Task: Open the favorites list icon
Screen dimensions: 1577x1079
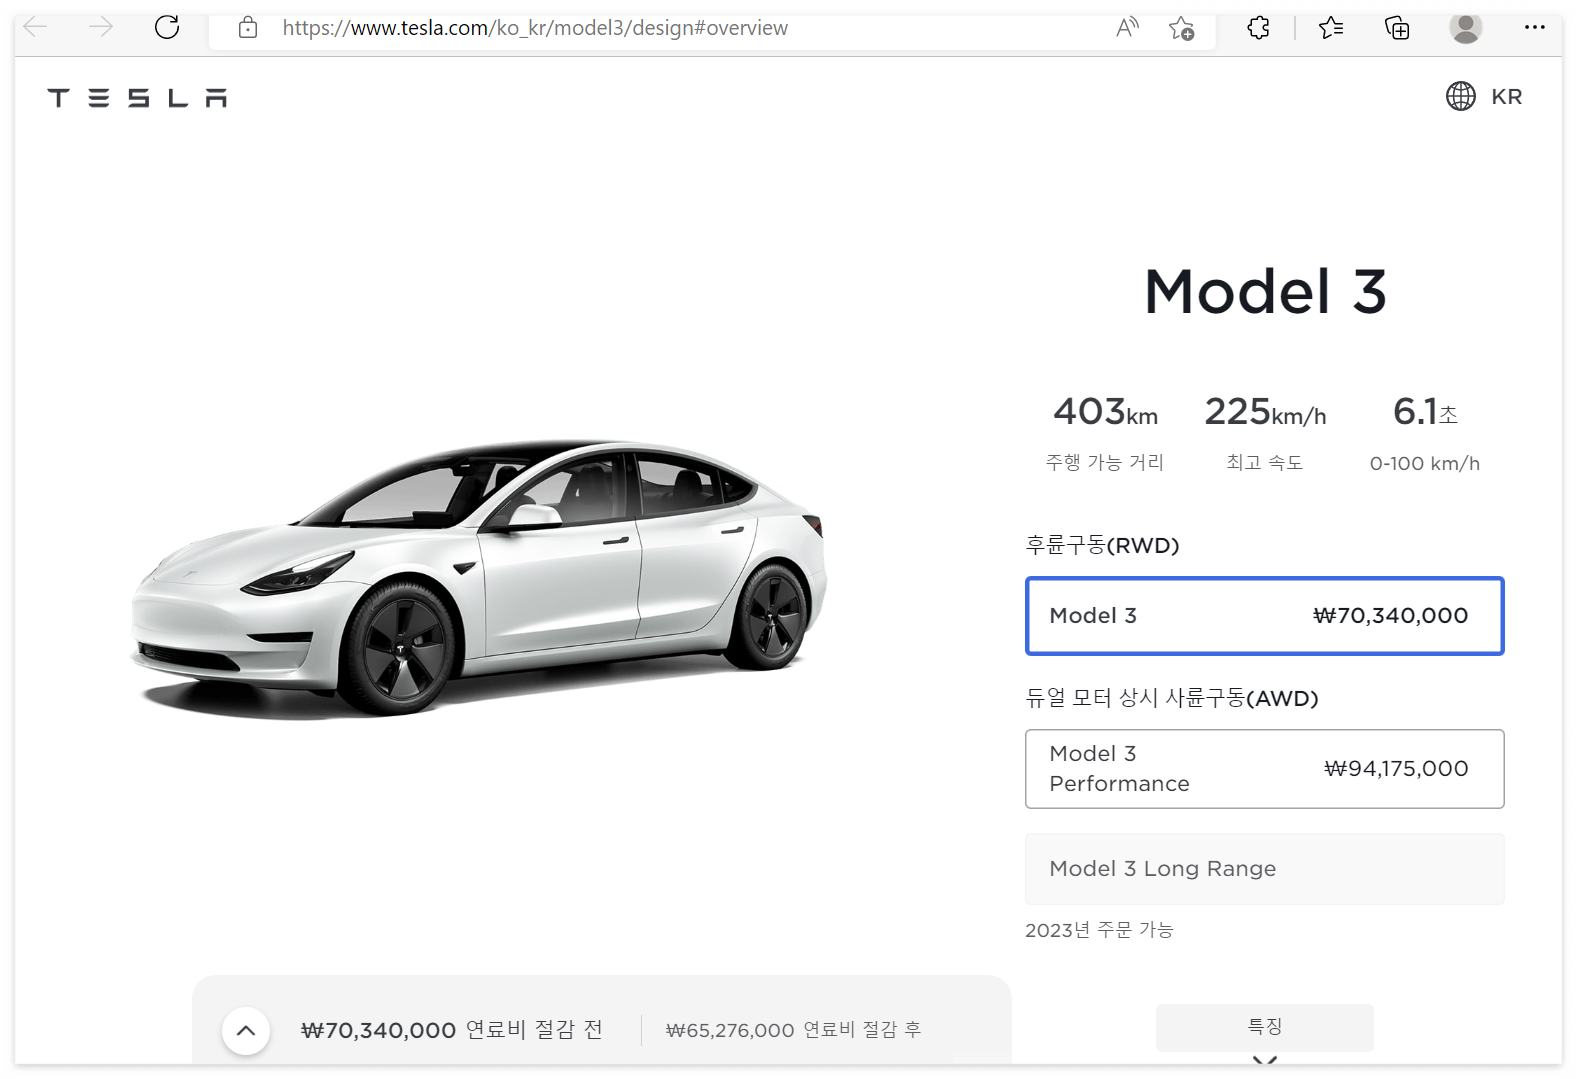Action: (x=1331, y=28)
